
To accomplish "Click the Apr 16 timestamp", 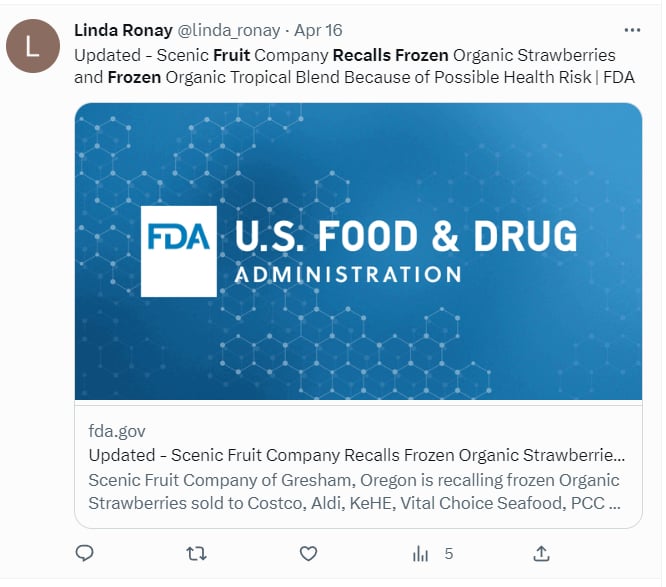I will (x=318, y=31).
